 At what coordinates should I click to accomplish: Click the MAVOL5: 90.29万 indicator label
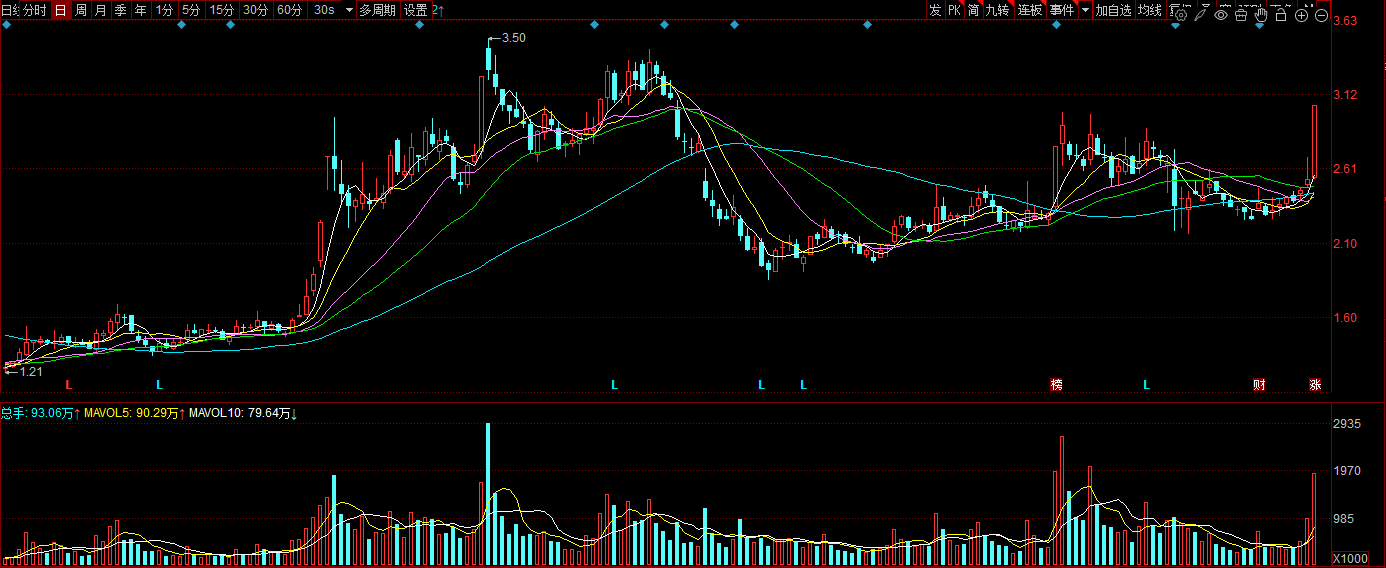[135, 412]
